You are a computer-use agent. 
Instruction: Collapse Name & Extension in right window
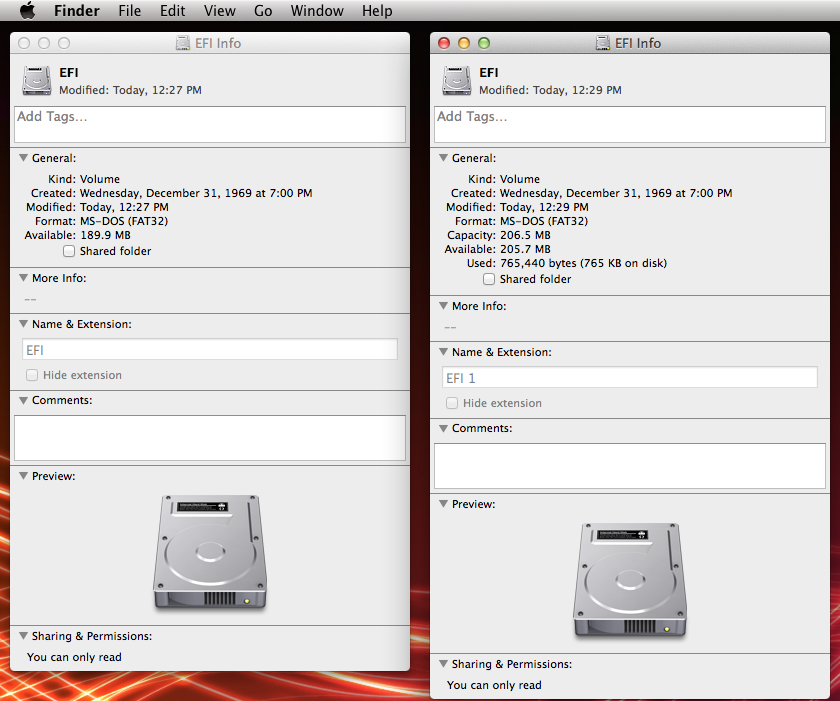444,352
